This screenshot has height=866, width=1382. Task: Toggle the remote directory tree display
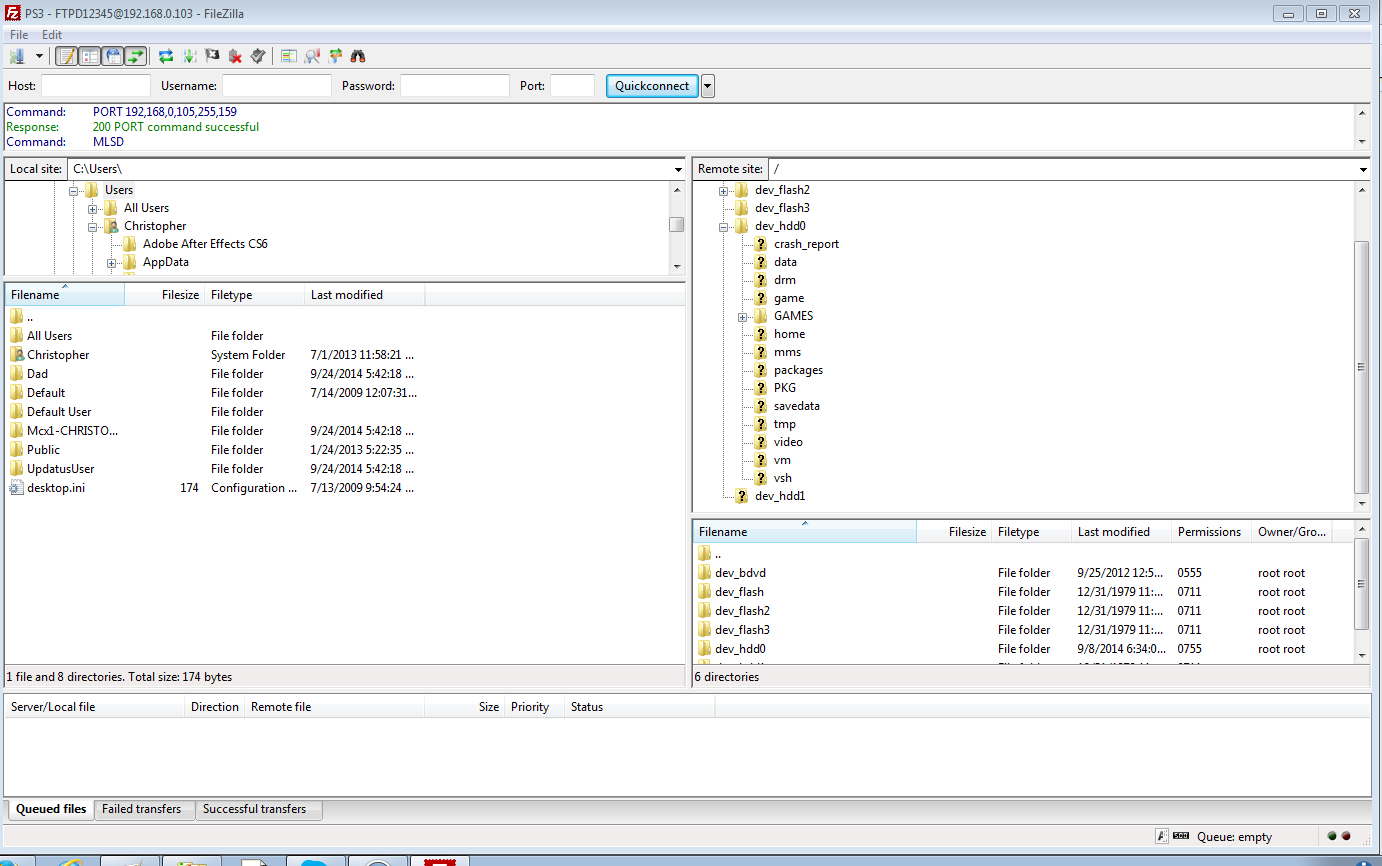113,56
